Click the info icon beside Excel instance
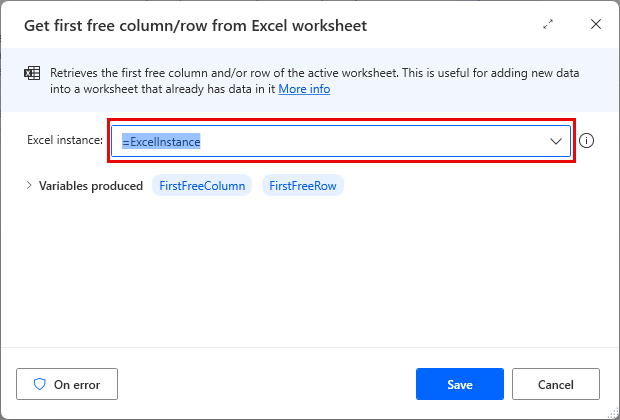Screen dimensions: 620x420 click(587, 141)
